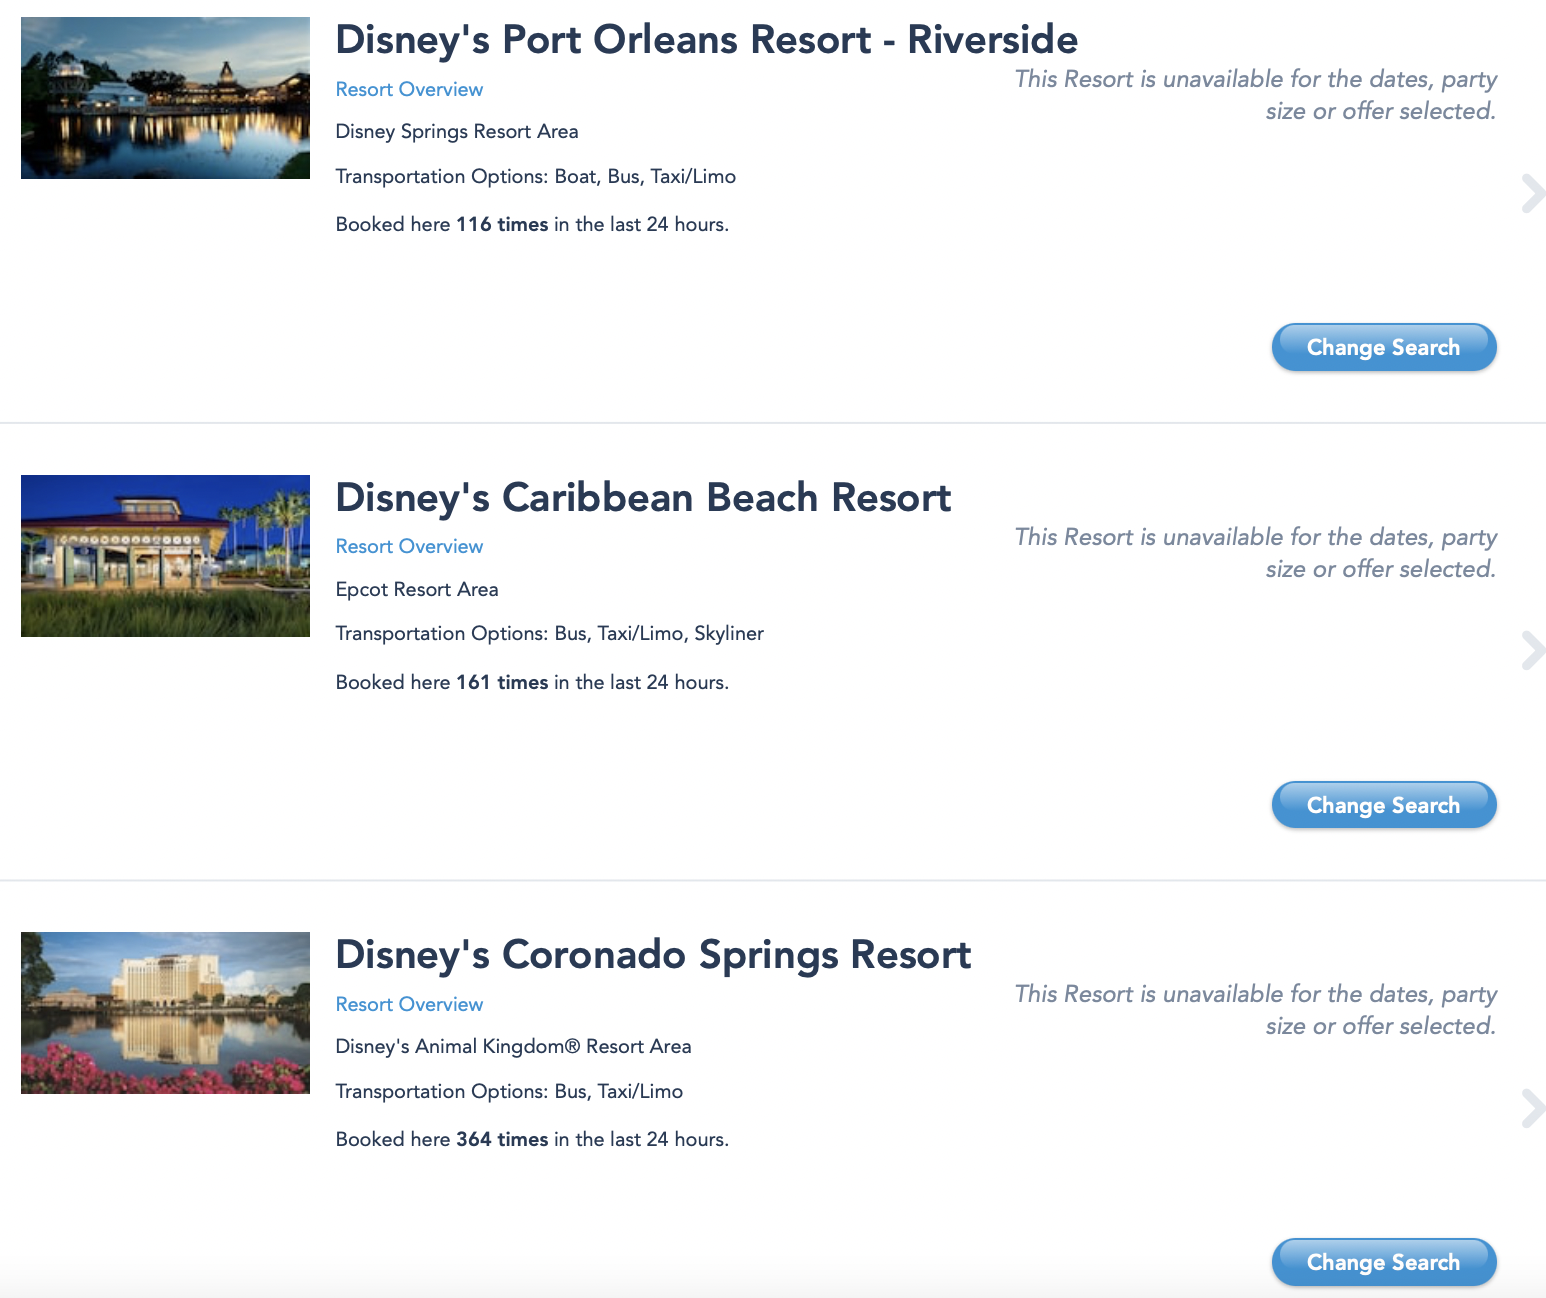Click the Epcot Resort Area text
1546x1298 pixels.
417,589
